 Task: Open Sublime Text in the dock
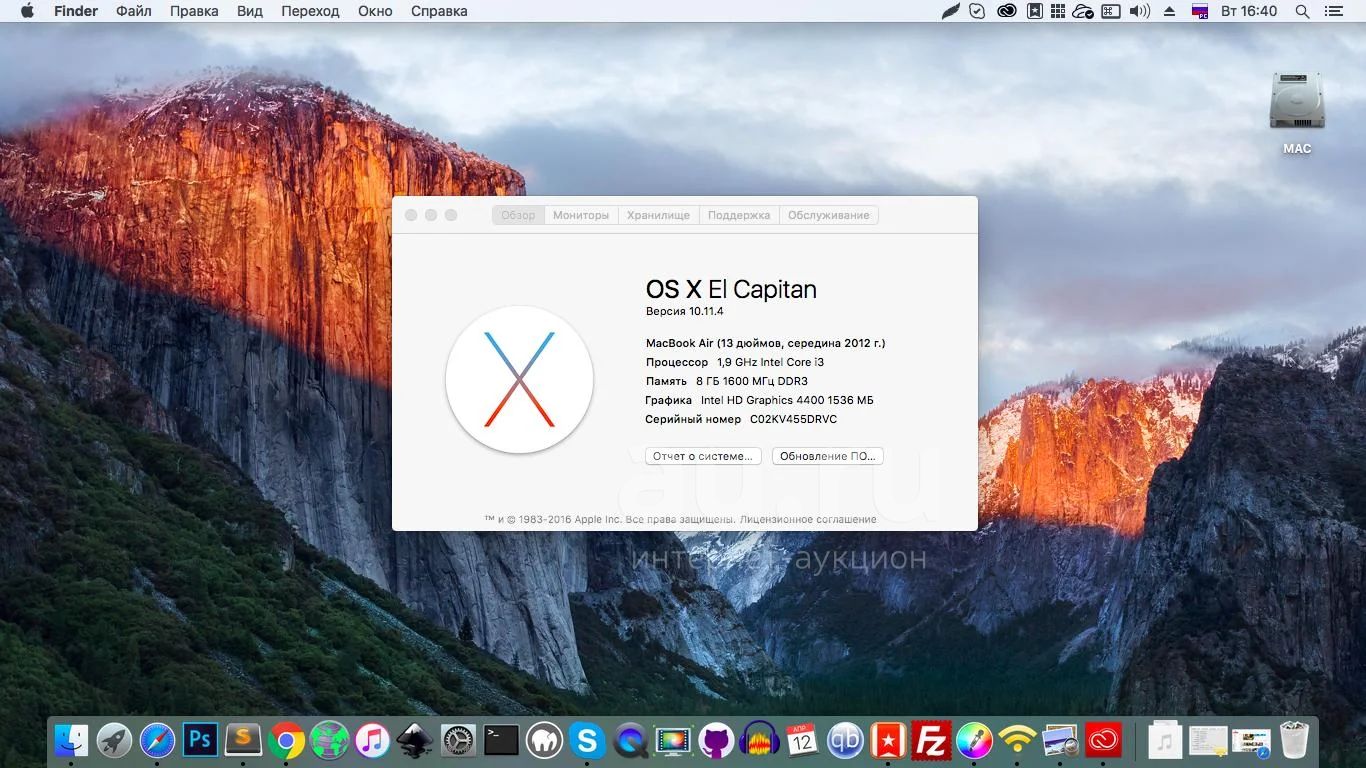(x=243, y=740)
